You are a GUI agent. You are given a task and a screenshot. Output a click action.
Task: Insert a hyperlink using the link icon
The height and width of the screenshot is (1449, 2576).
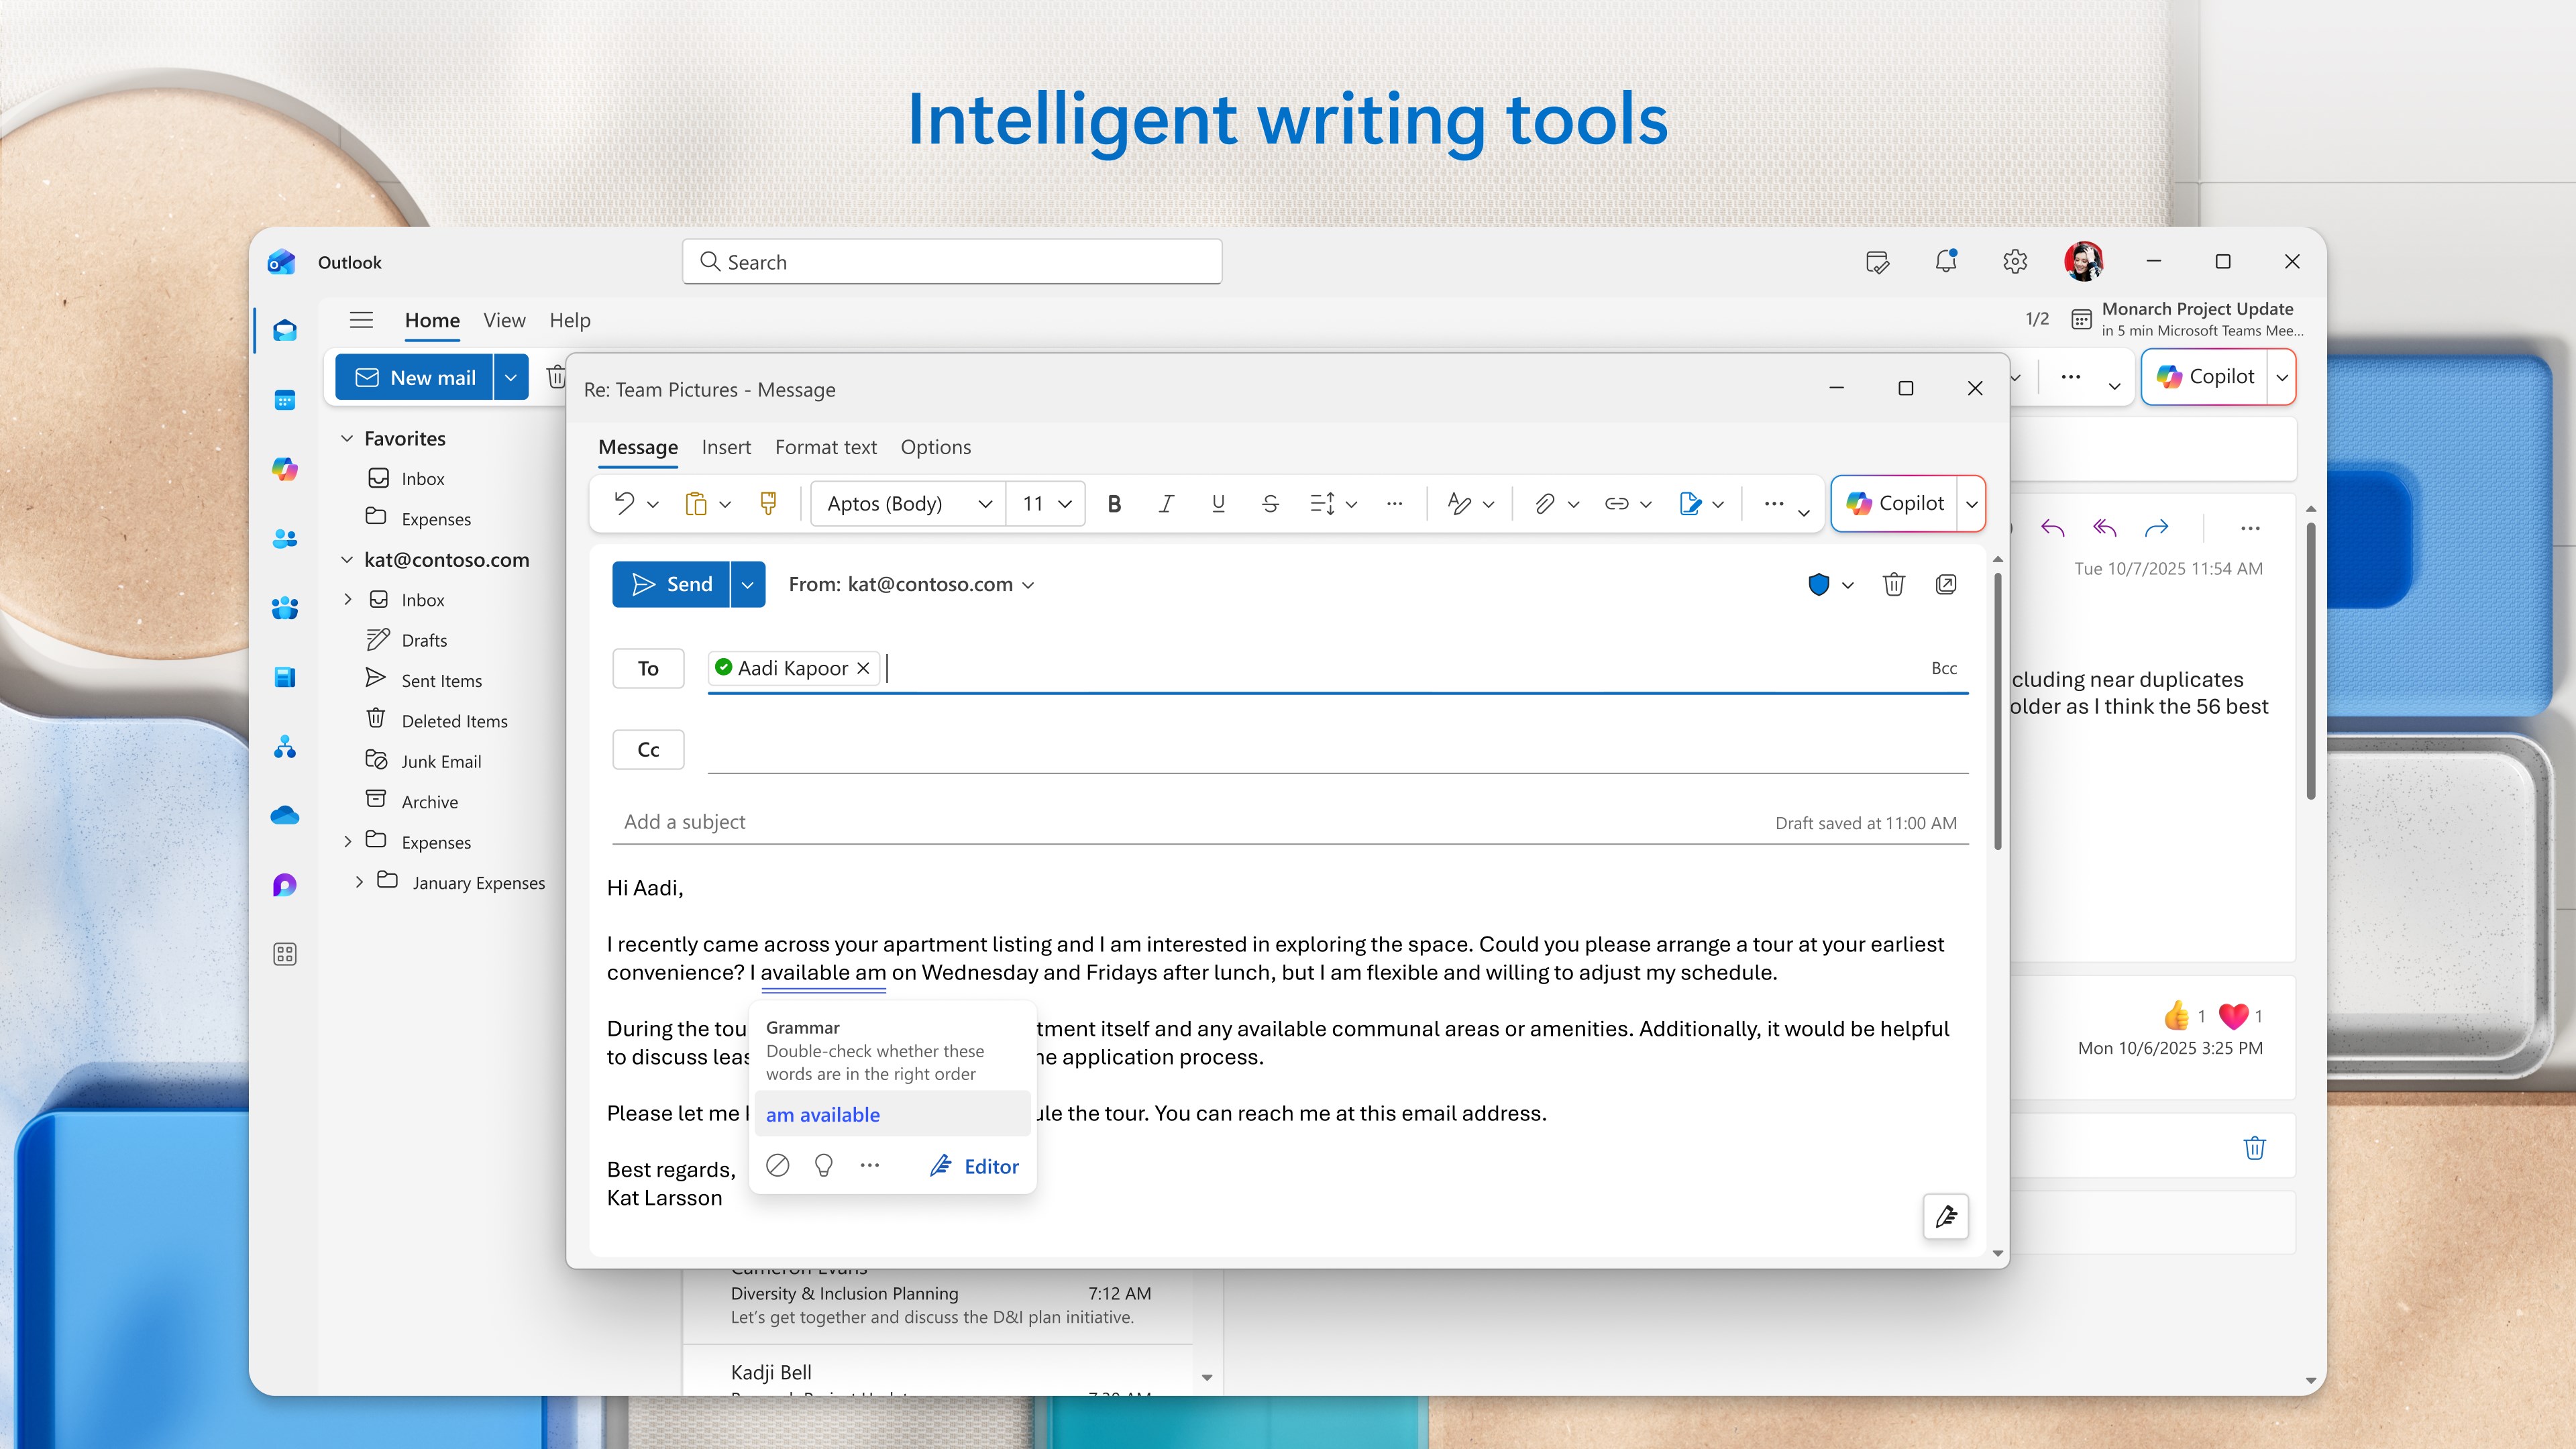click(x=1616, y=503)
